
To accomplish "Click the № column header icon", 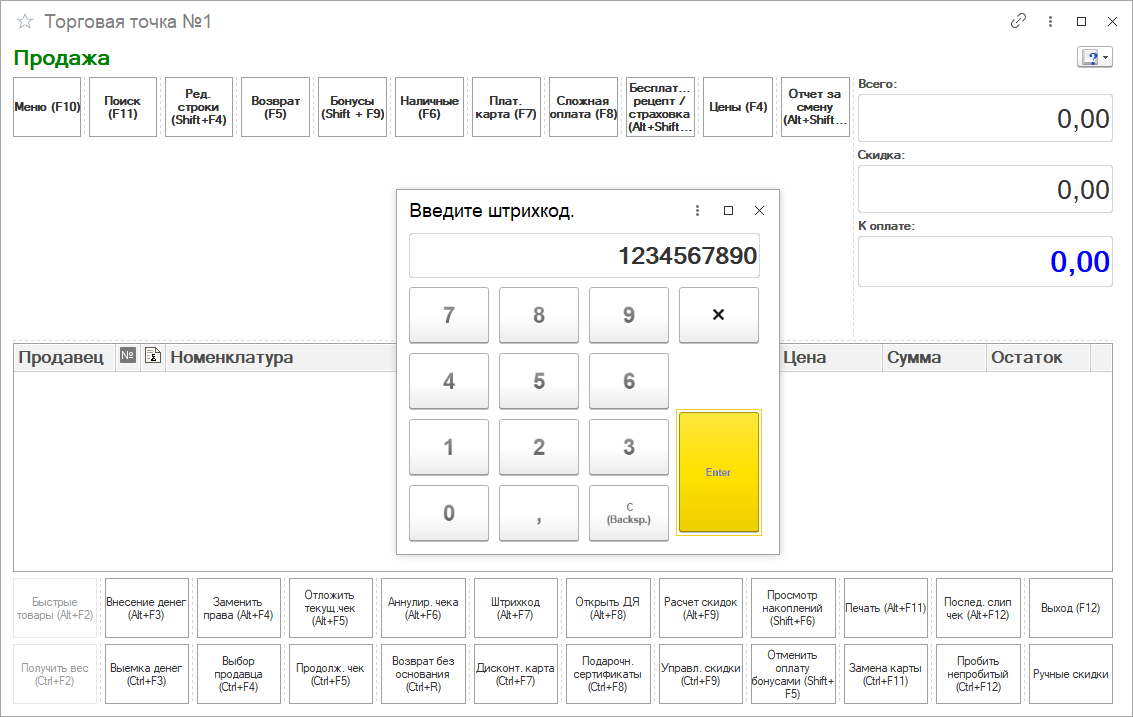I will pyautogui.click(x=128, y=356).
